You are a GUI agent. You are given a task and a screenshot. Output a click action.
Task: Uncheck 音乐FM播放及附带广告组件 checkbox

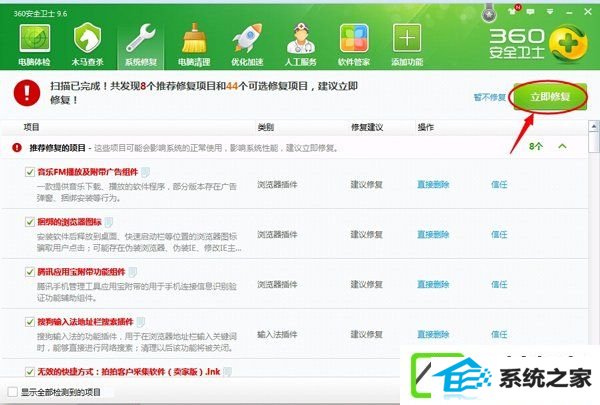29,172
